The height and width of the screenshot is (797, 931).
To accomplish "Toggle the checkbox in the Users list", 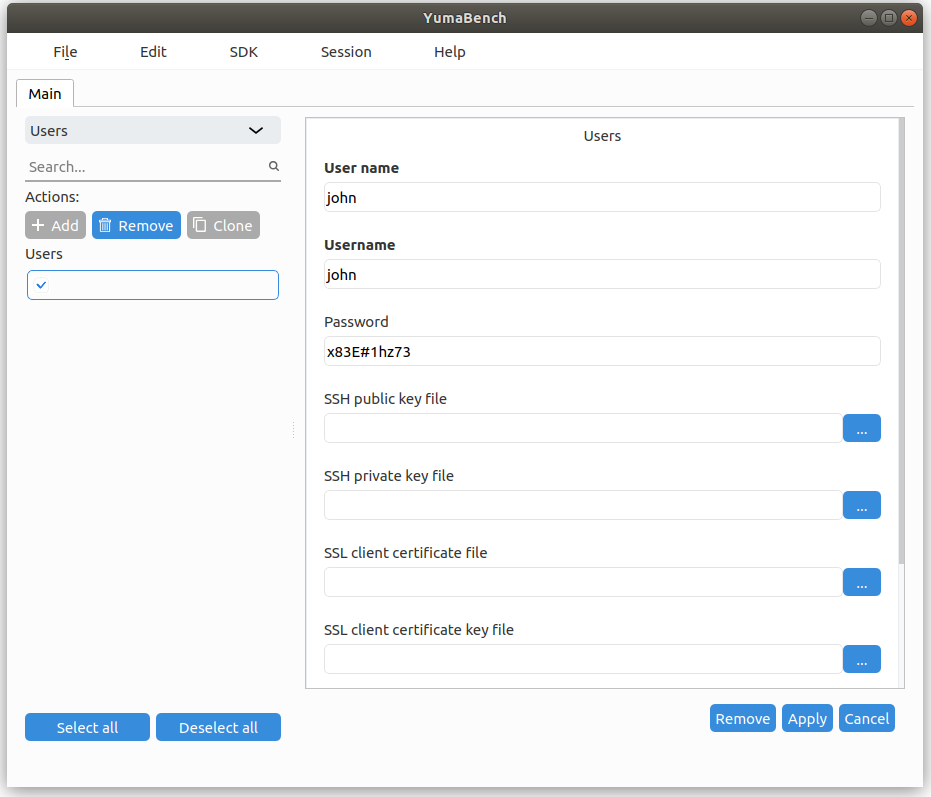I will 41,285.
